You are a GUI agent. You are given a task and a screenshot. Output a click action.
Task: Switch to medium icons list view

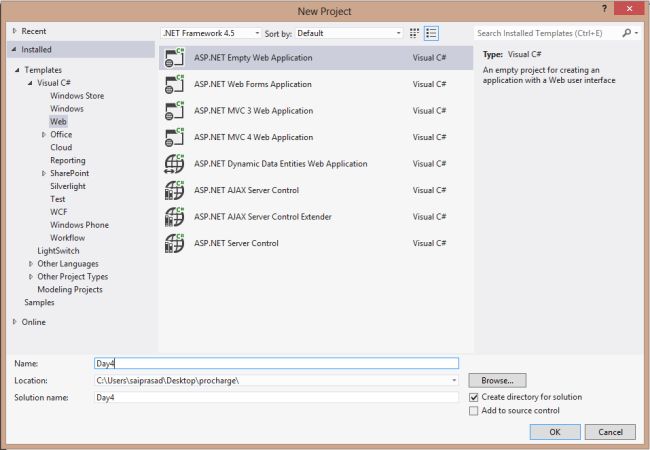click(x=431, y=33)
